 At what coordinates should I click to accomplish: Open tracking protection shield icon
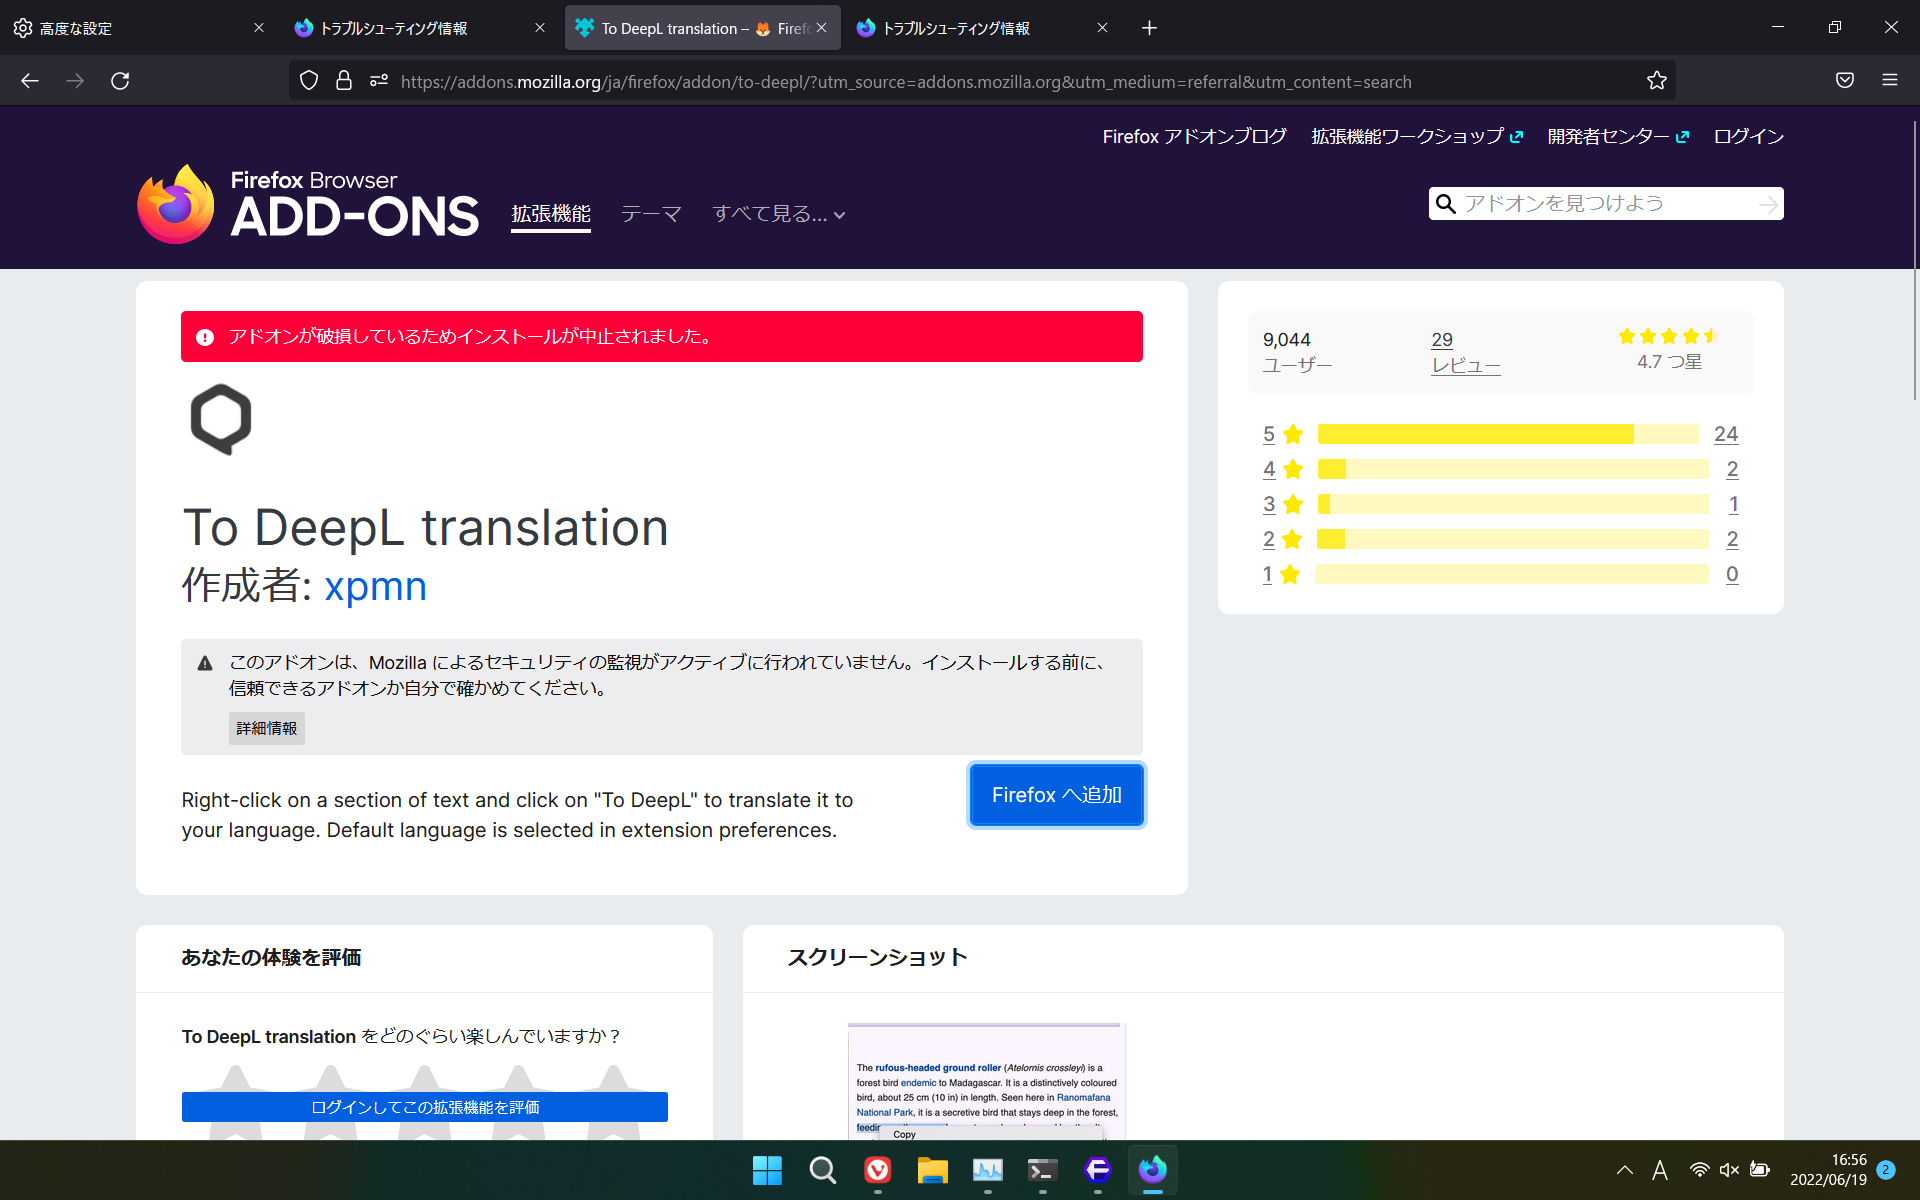point(309,81)
